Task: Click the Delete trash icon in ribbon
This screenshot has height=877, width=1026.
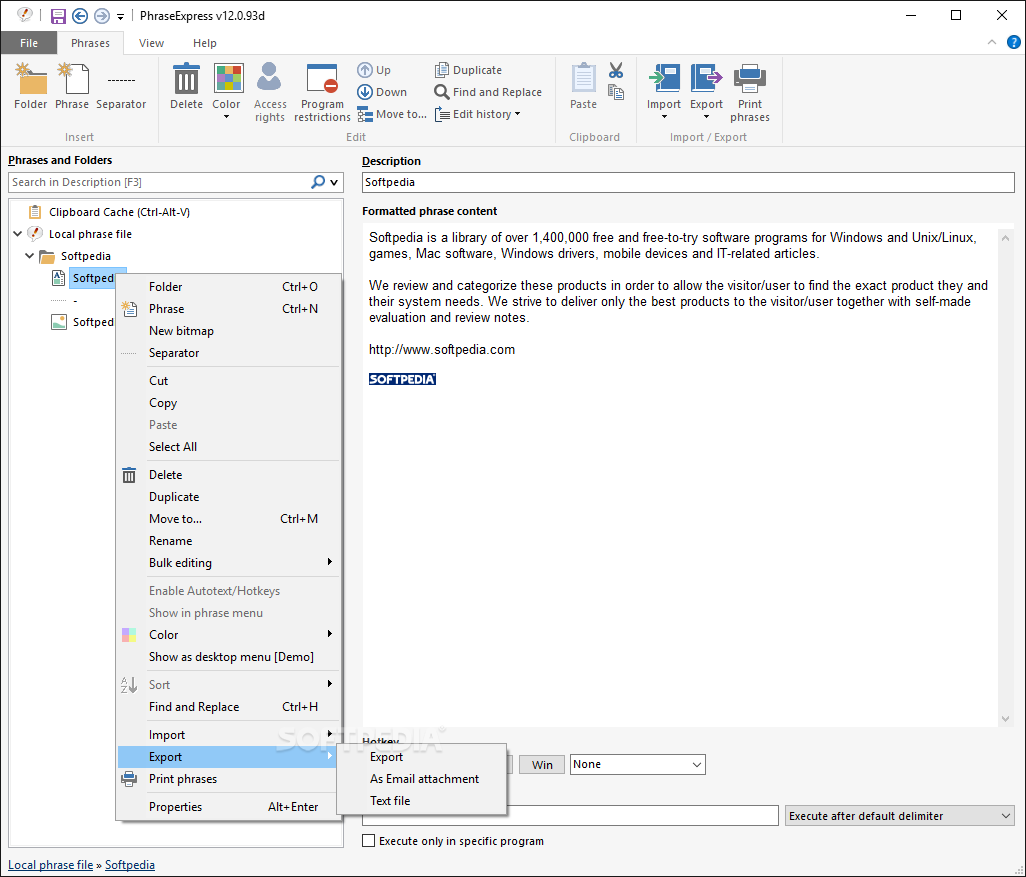Action: point(186,86)
